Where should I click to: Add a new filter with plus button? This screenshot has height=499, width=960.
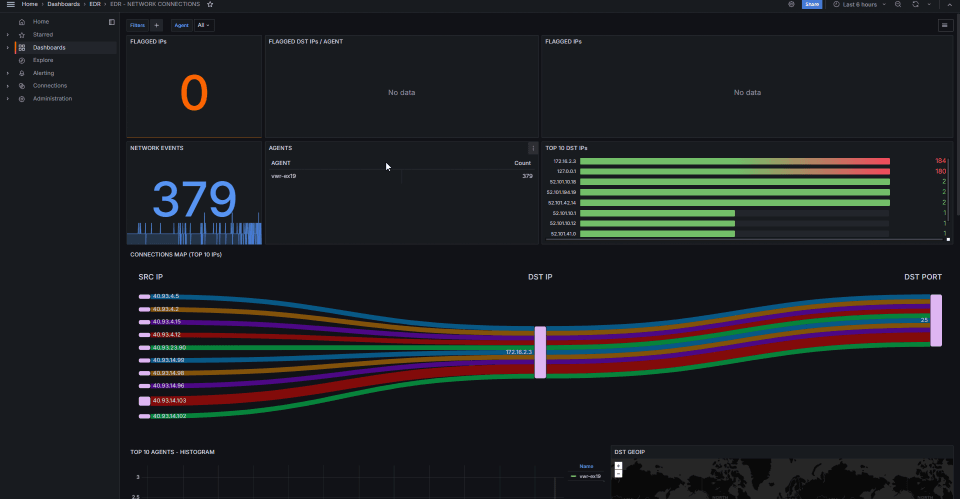click(156, 25)
